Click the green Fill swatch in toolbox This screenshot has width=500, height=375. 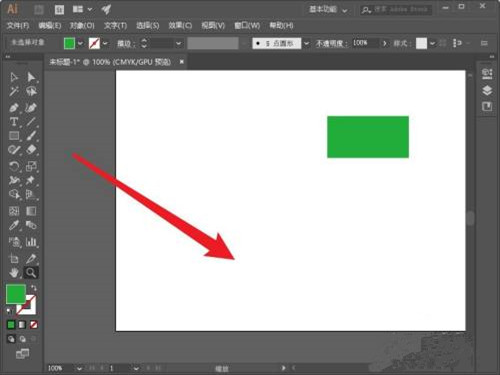[x=16, y=294]
